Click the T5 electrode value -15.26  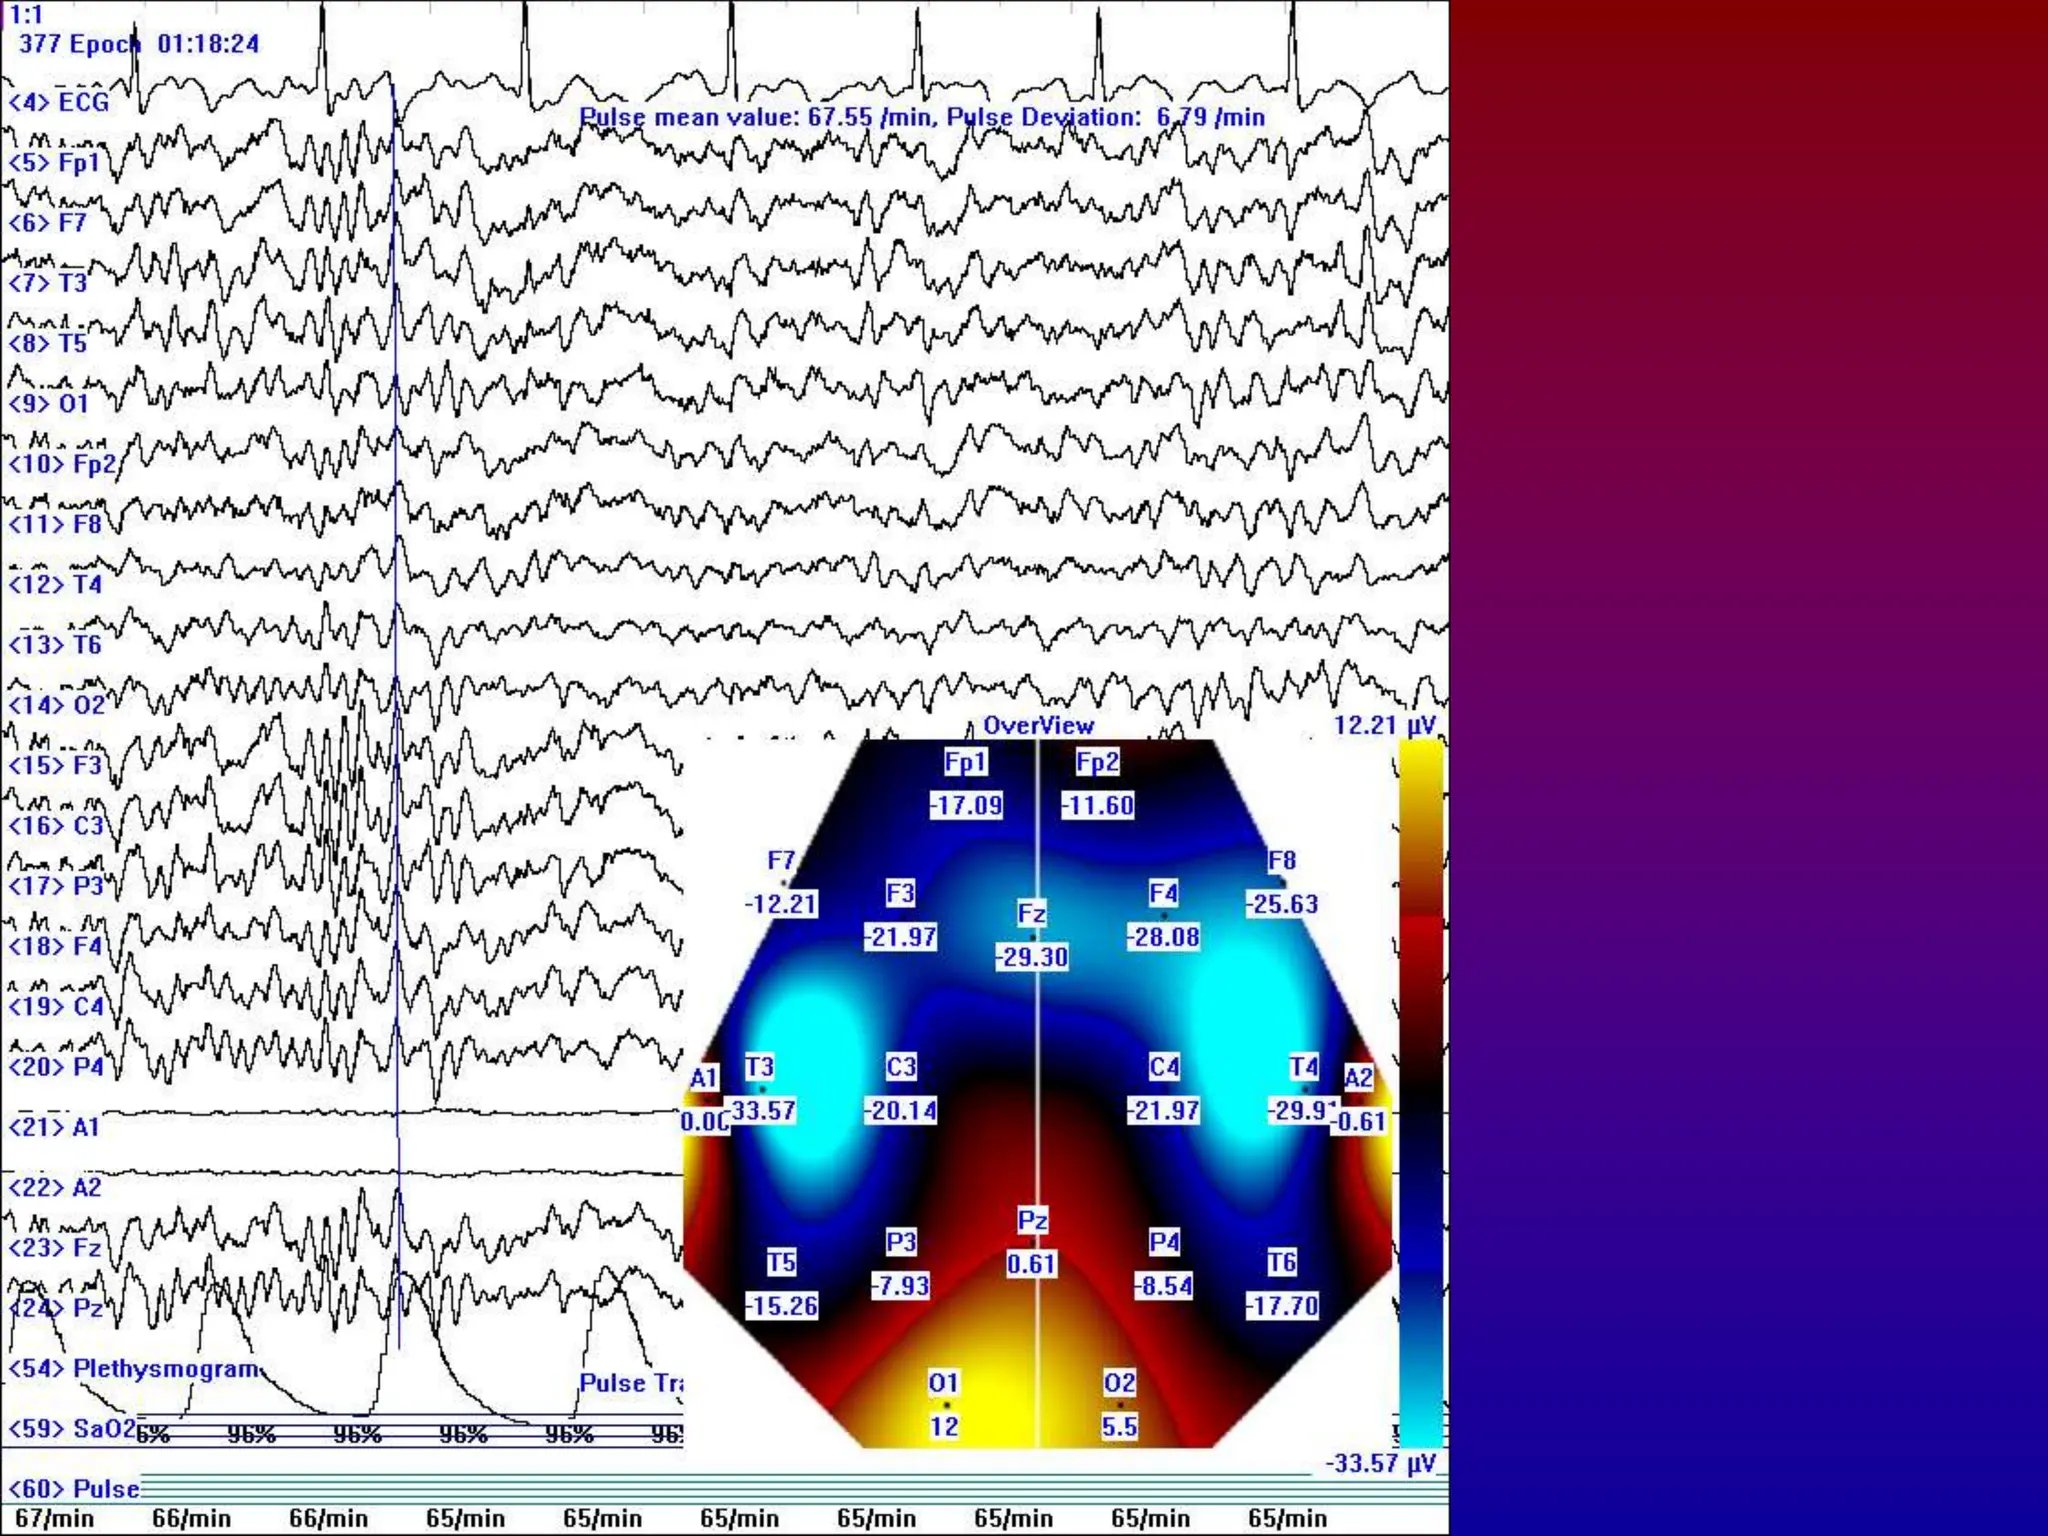781,1305
